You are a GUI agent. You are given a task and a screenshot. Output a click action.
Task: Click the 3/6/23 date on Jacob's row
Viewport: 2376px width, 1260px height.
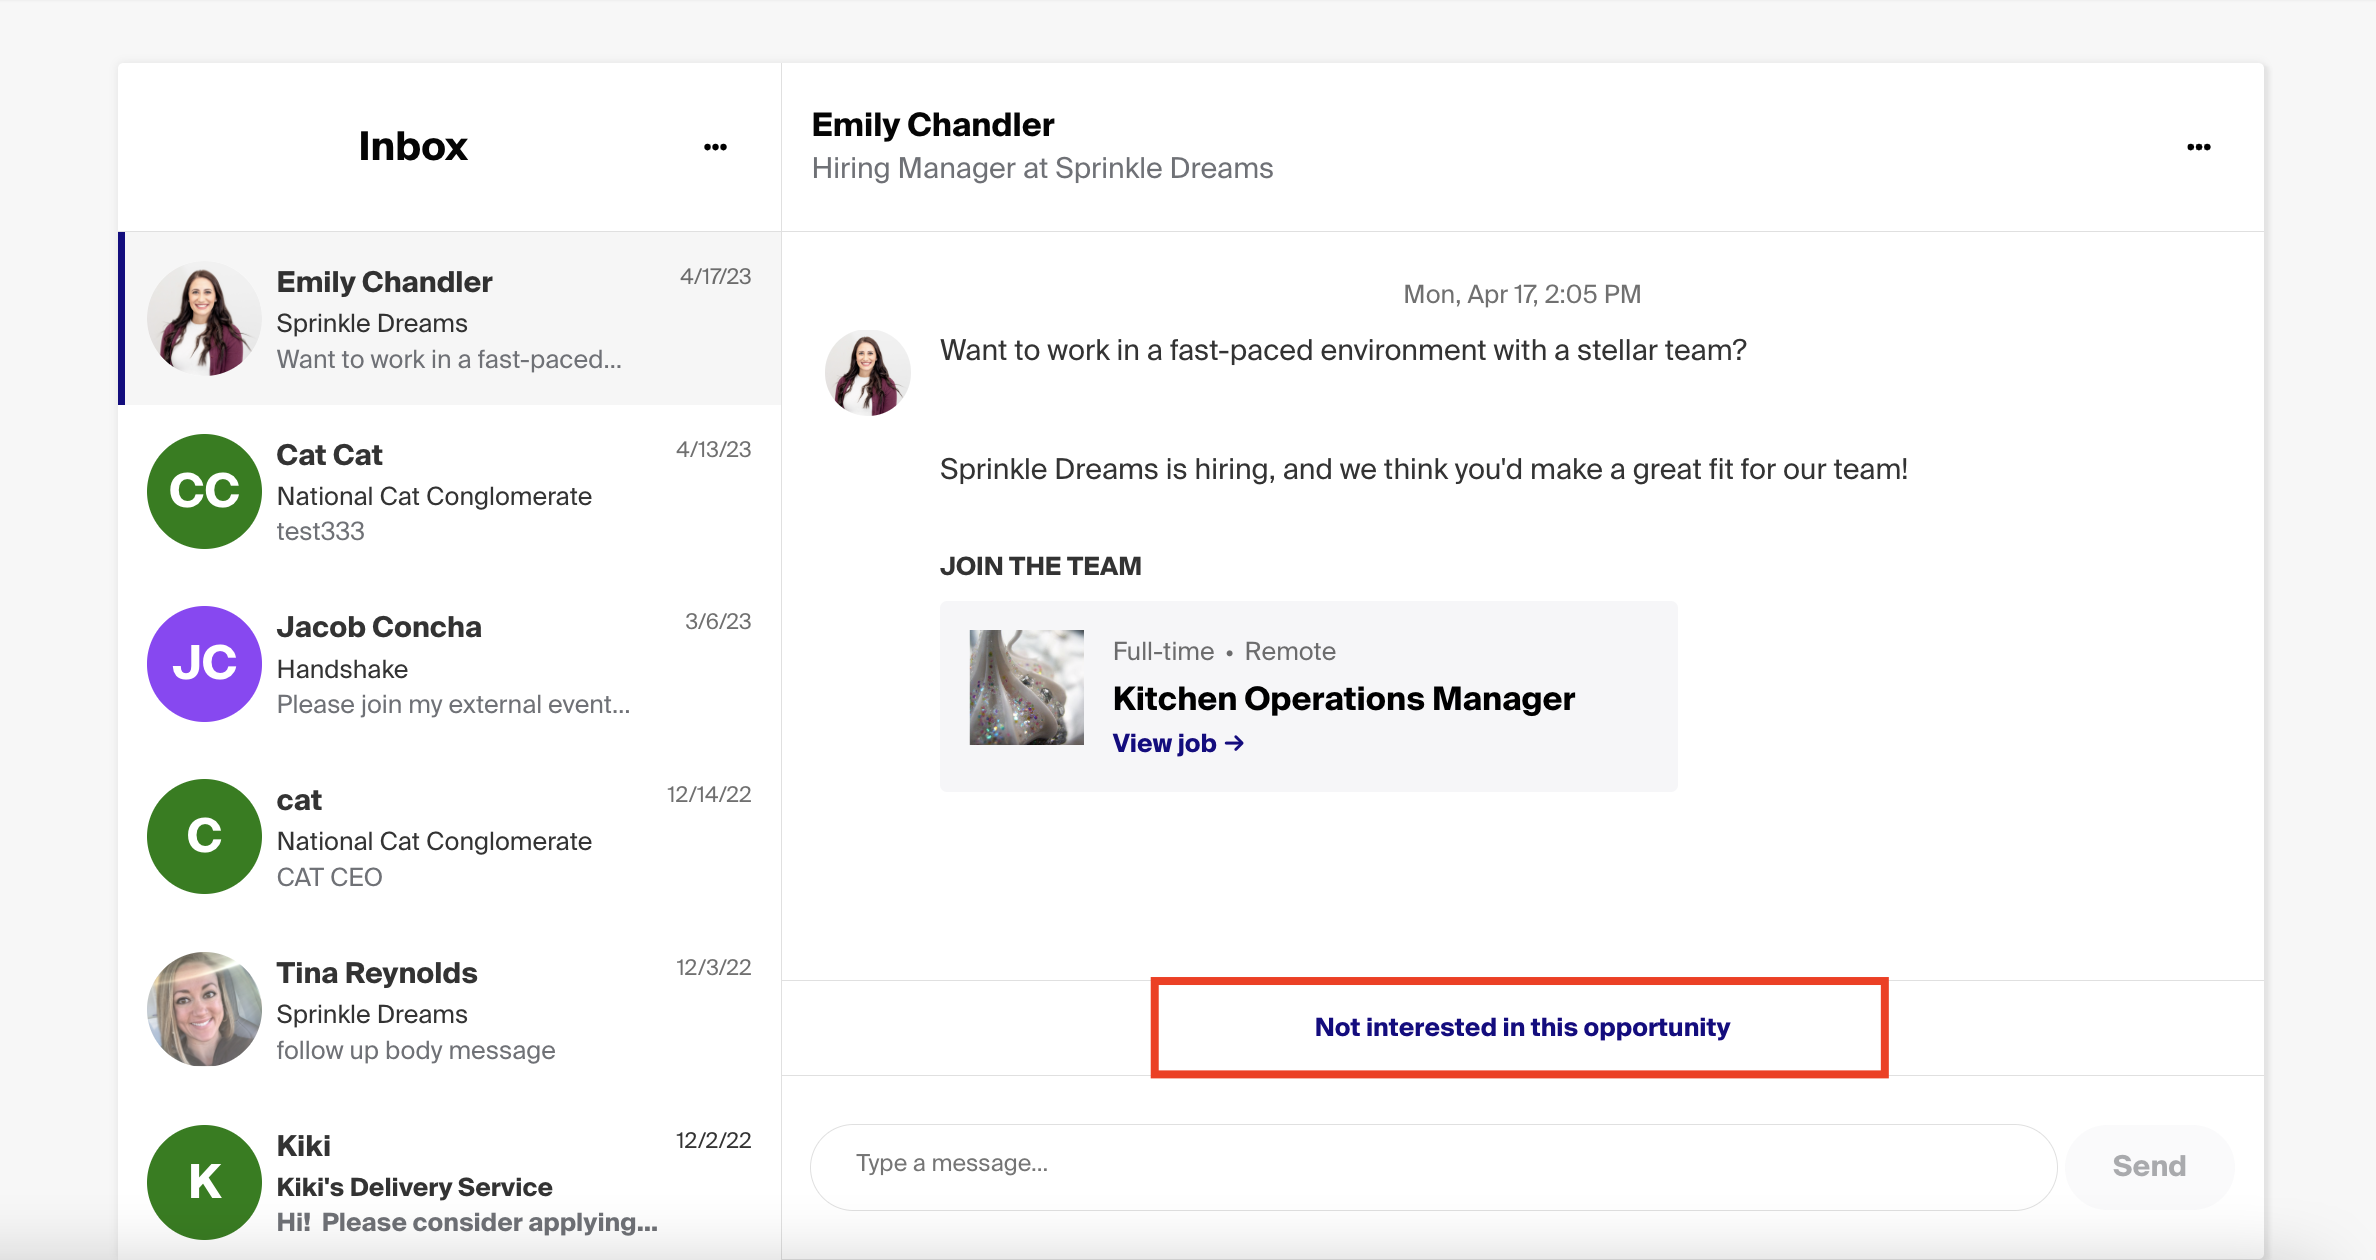718,621
